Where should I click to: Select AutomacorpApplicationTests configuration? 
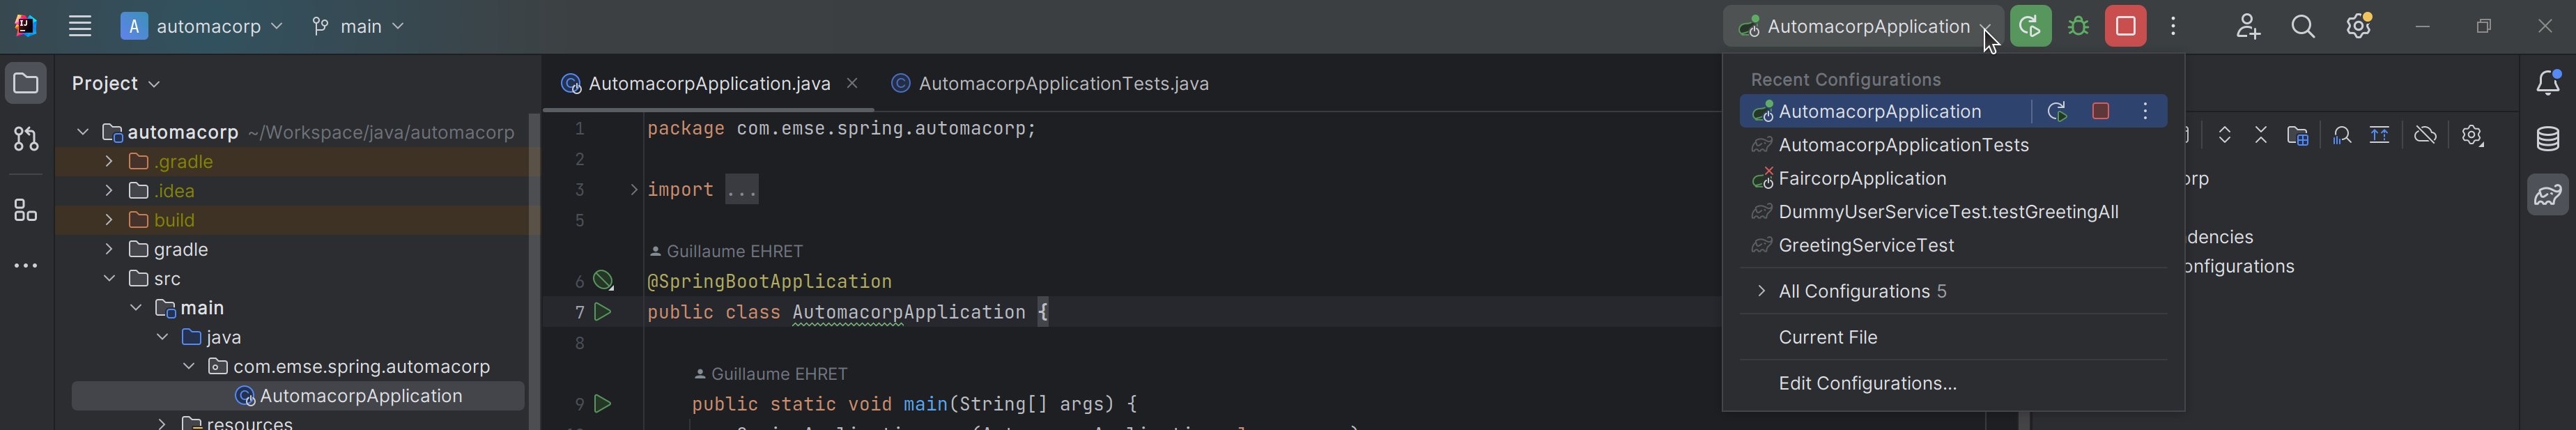click(1953, 145)
